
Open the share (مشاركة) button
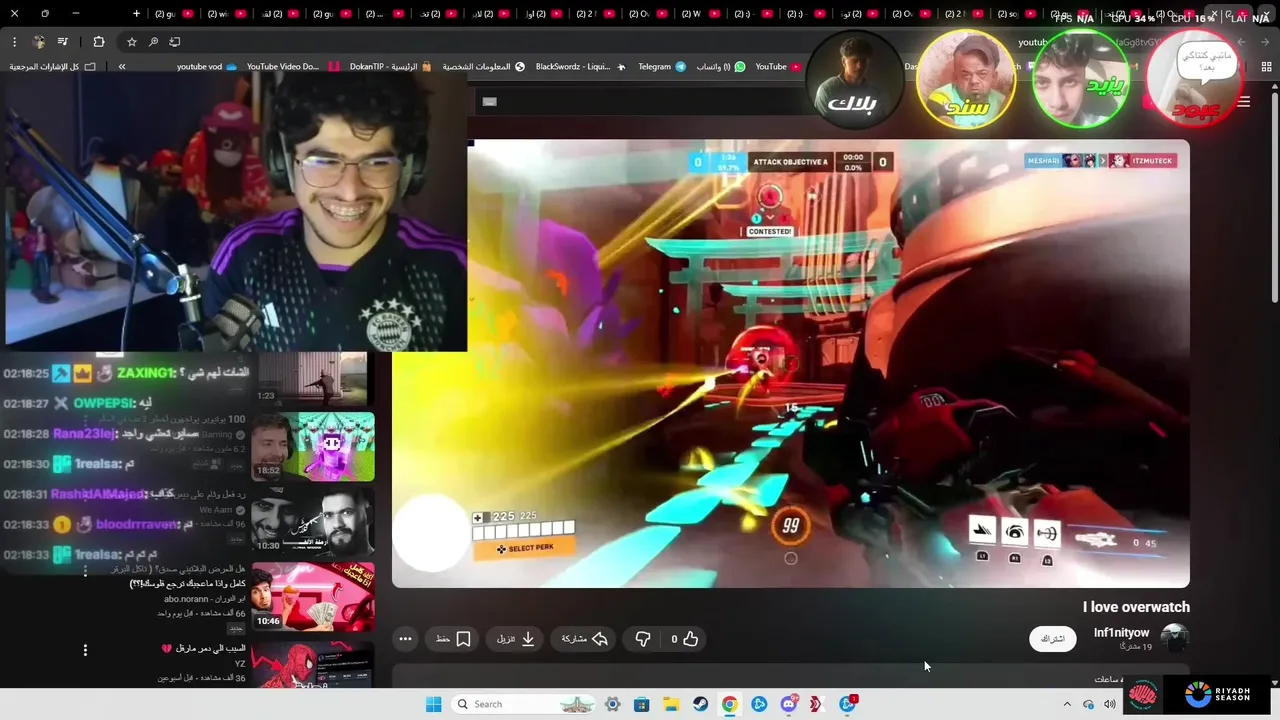pos(585,639)
